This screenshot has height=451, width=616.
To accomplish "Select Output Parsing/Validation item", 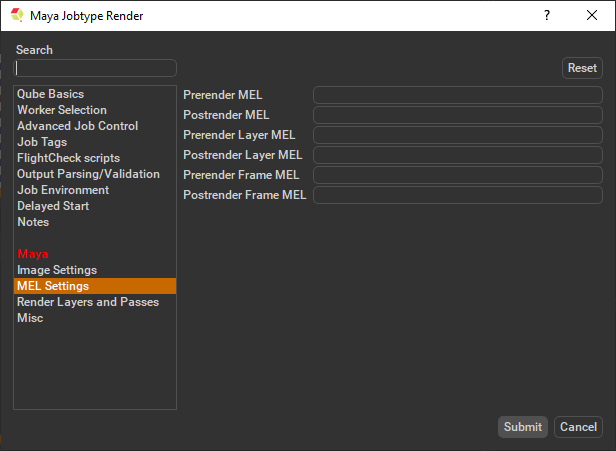I will [x=88, y=174].
